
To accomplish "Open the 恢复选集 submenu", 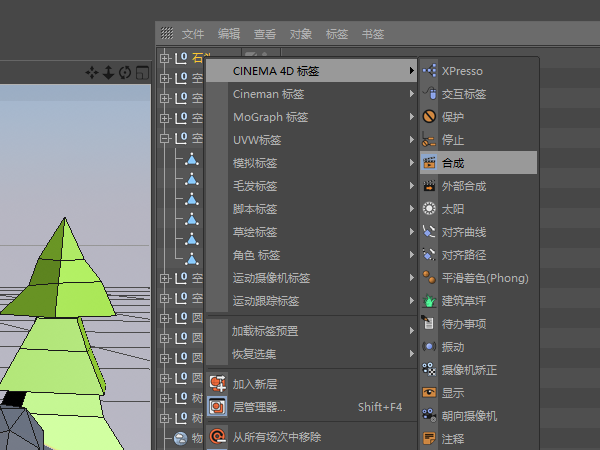I will (x=311, y=354).
